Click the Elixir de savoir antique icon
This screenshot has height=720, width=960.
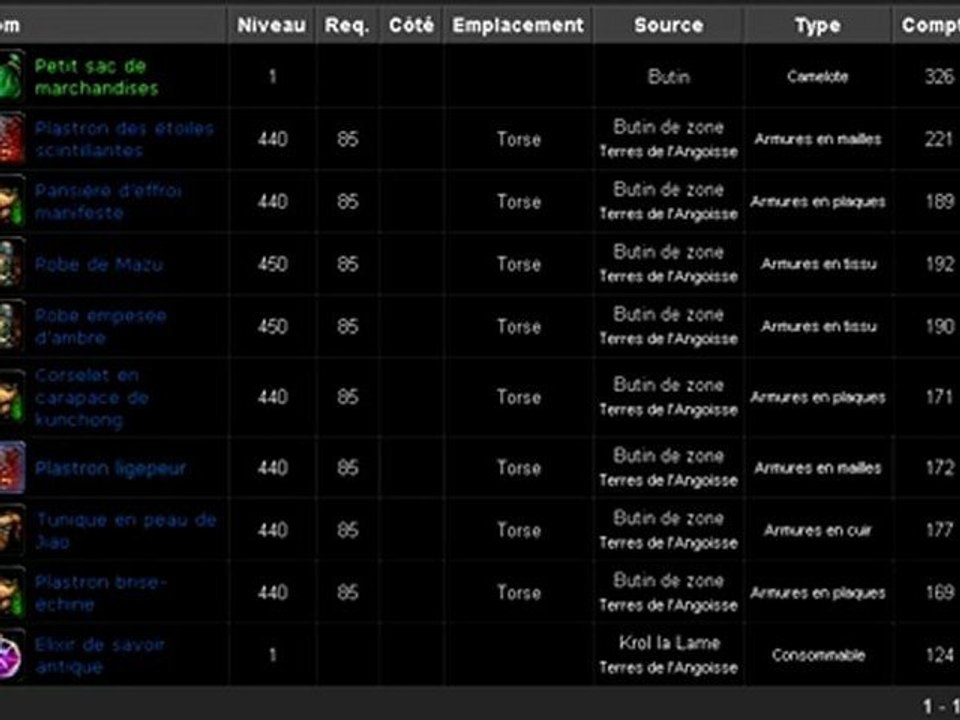[11, 655]
